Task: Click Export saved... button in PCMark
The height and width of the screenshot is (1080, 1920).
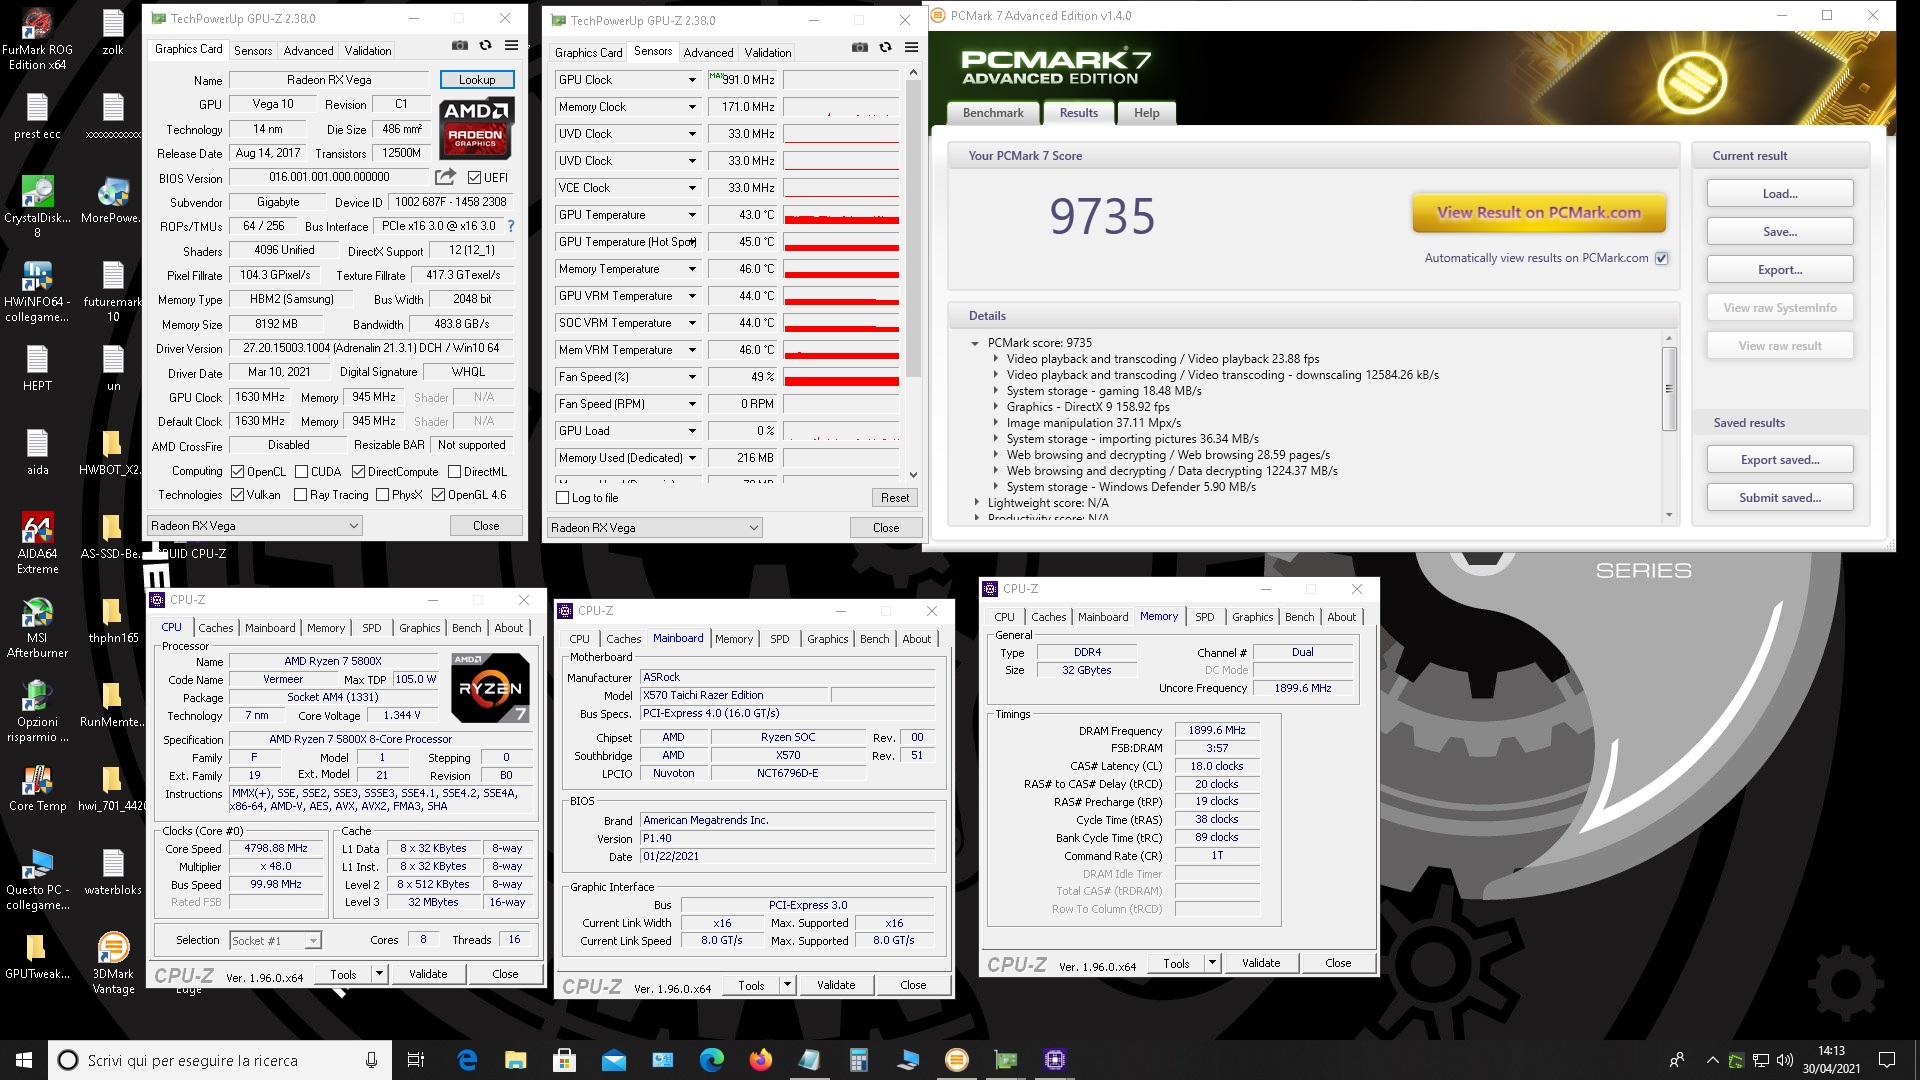Action: tap(1780, 460)
